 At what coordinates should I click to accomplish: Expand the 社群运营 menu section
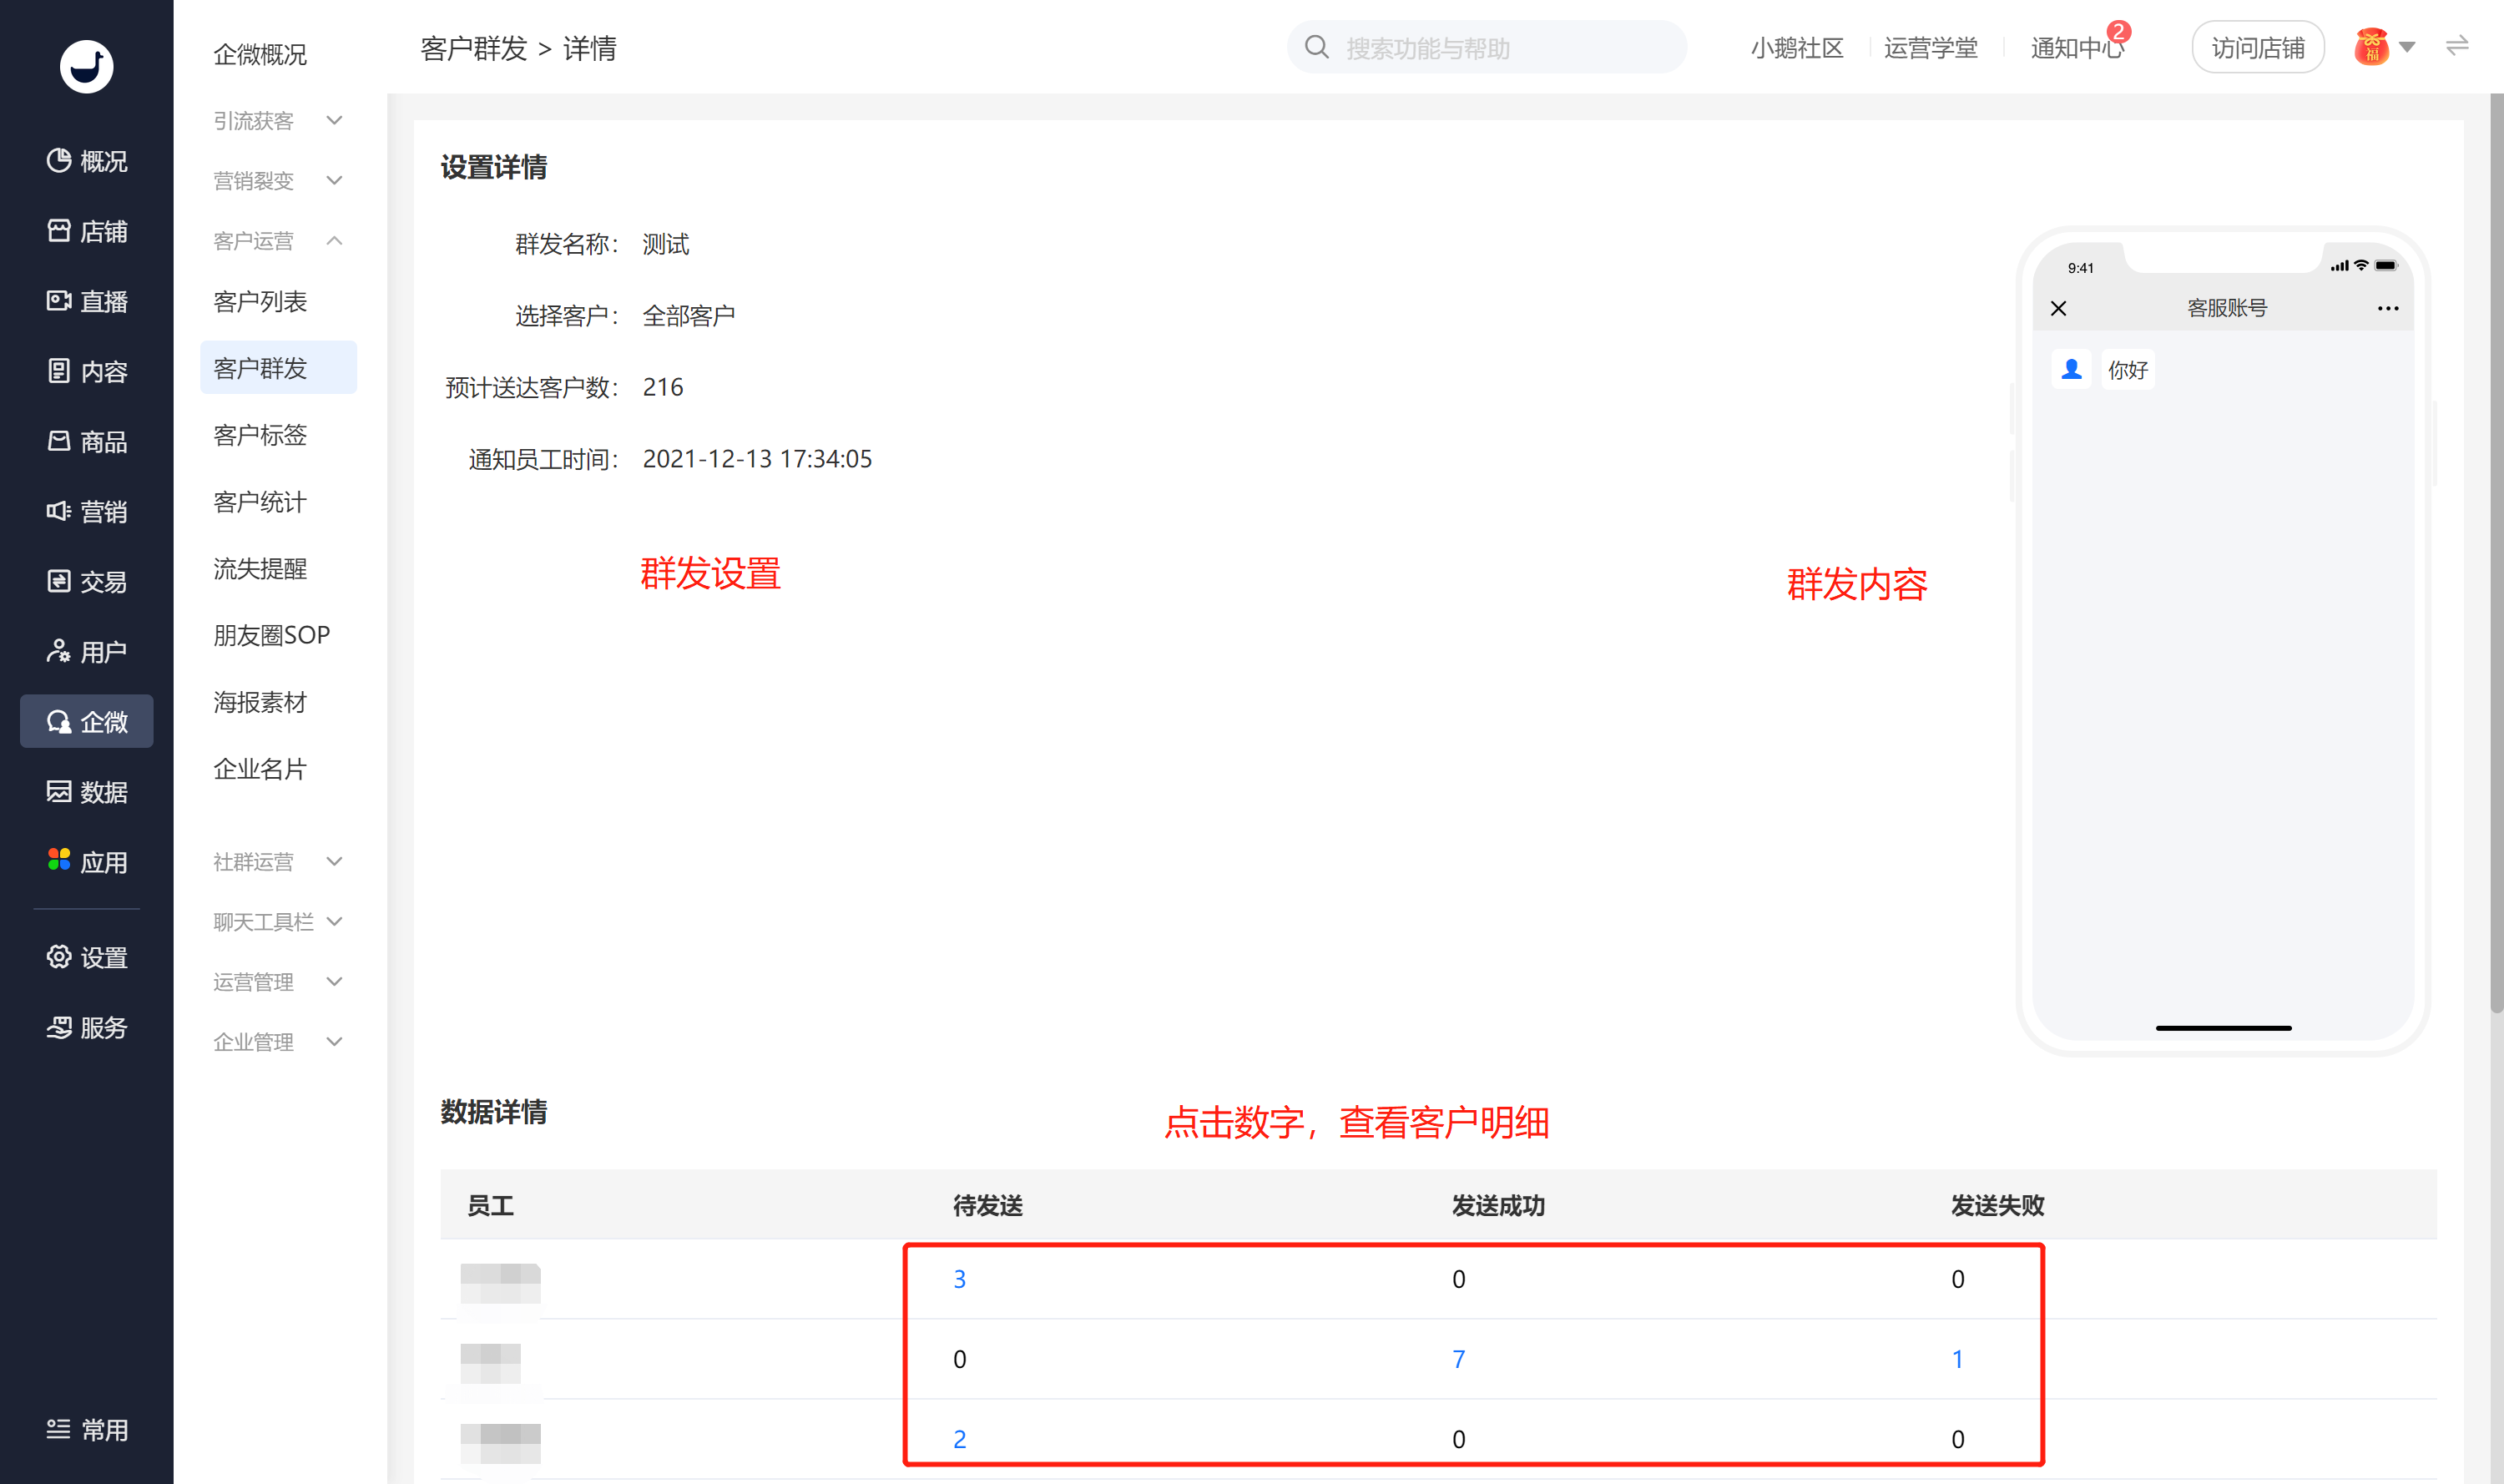pyautogui.click(x=278, y=861)
